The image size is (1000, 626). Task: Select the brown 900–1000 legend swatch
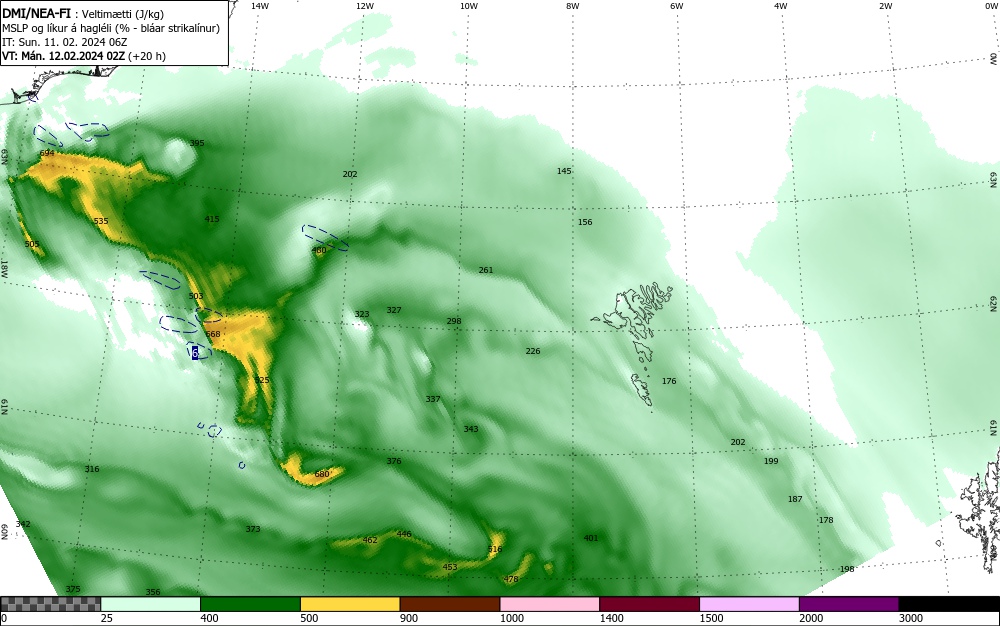(450, 604)
